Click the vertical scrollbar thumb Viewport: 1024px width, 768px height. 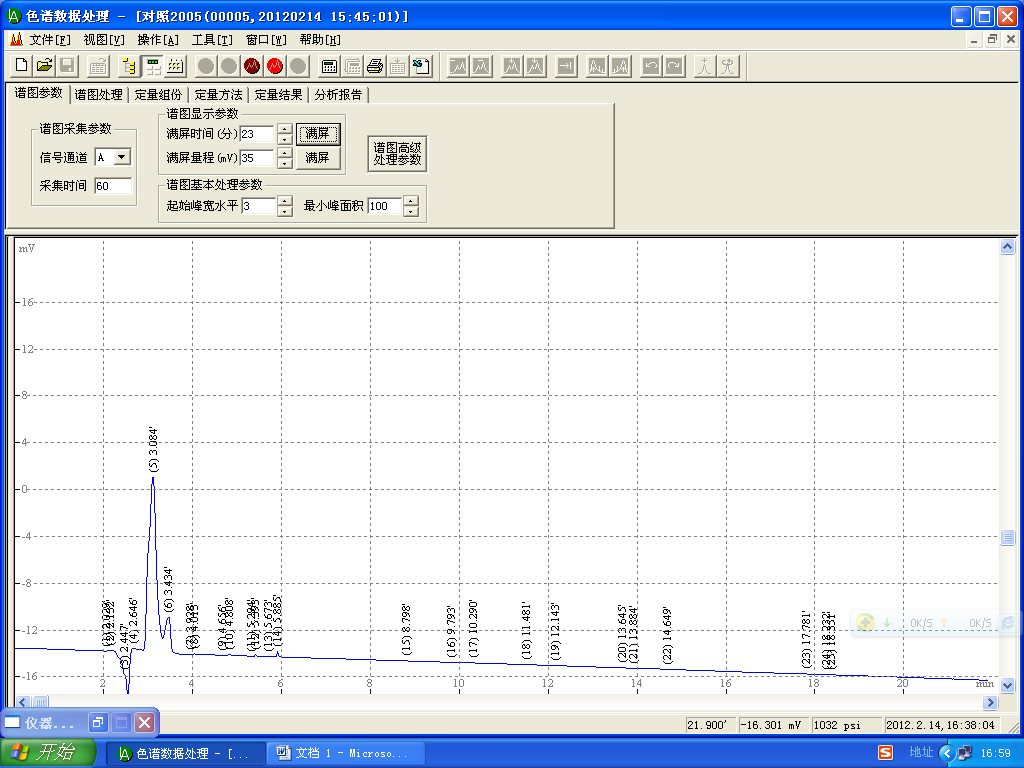click(x=1008, y=537)
